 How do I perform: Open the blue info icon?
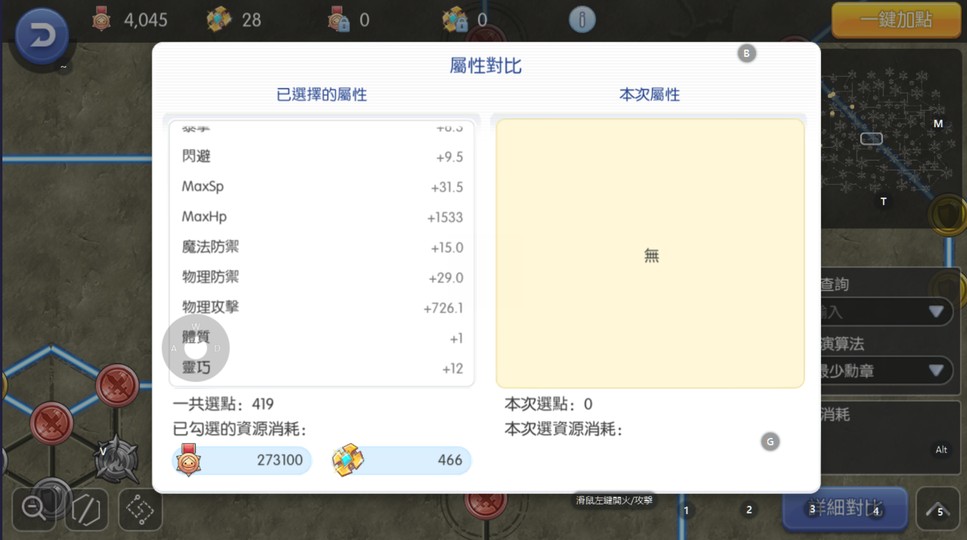[x=582, y=19]
